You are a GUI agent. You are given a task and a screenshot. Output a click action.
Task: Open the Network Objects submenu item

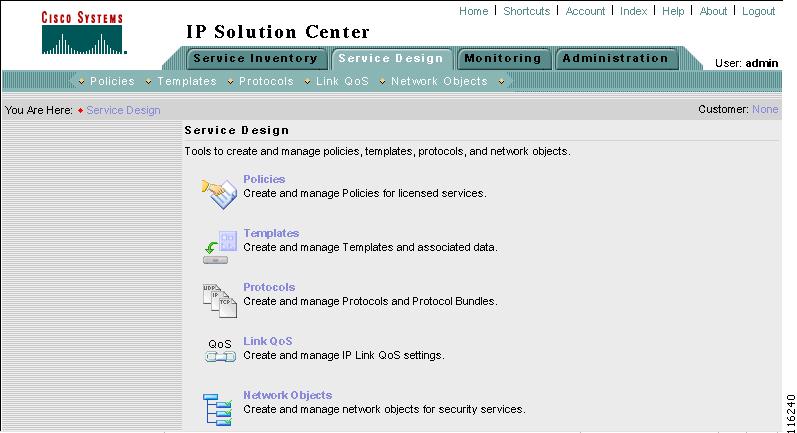click(x=439, y=81)
